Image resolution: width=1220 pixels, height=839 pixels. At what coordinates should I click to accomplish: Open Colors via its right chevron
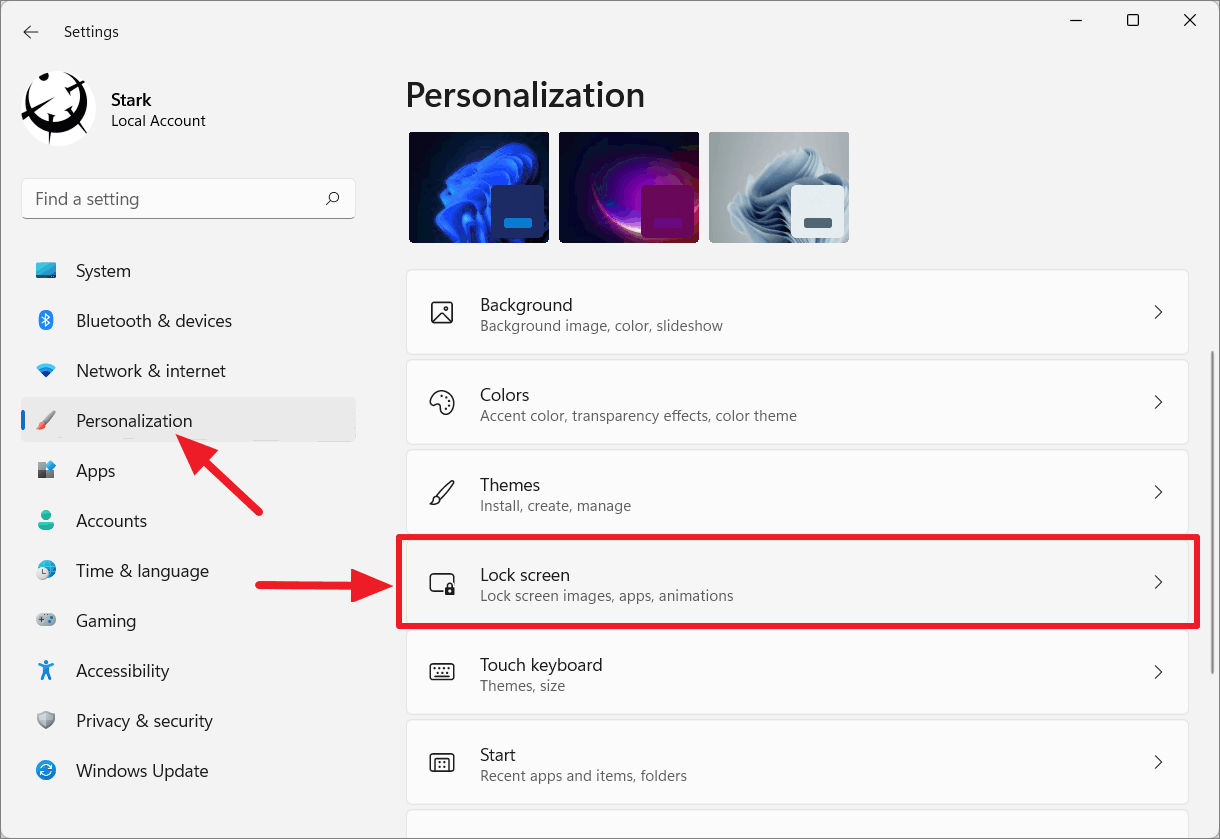1158,402
